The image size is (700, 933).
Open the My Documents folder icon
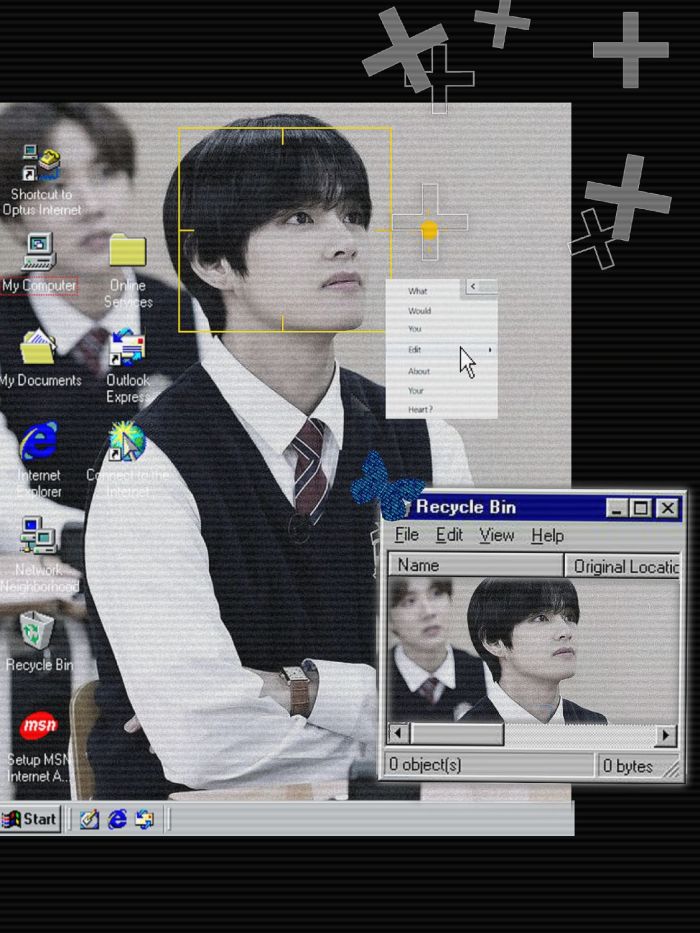point(38,346)
